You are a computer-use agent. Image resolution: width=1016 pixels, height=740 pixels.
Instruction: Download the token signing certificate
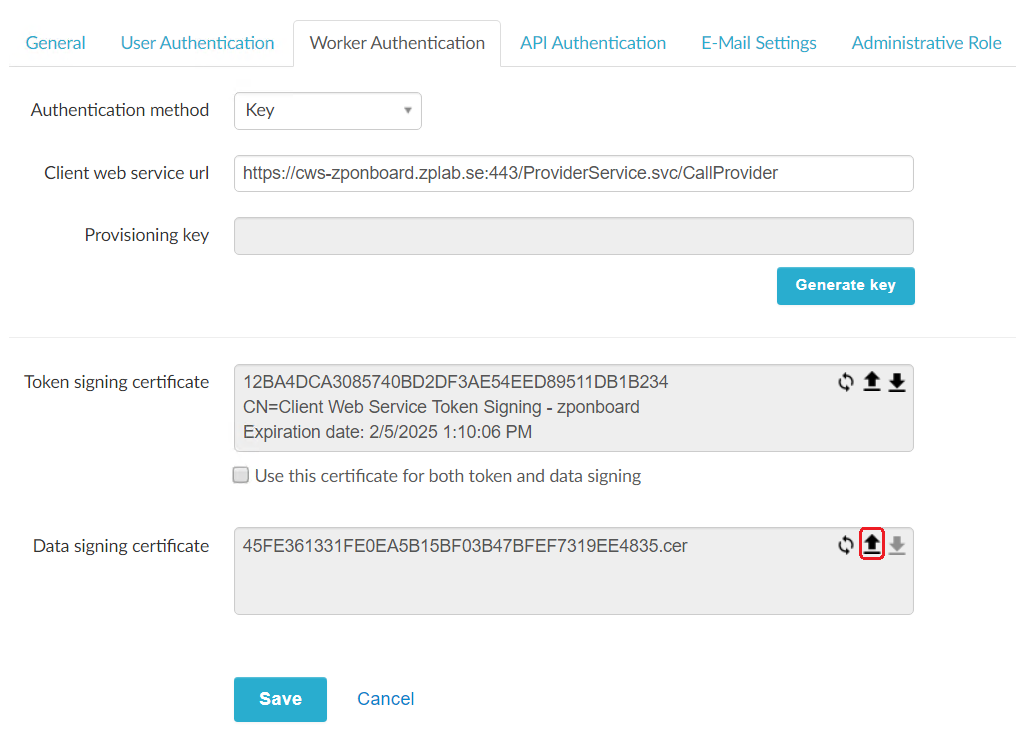coord(897,381)
